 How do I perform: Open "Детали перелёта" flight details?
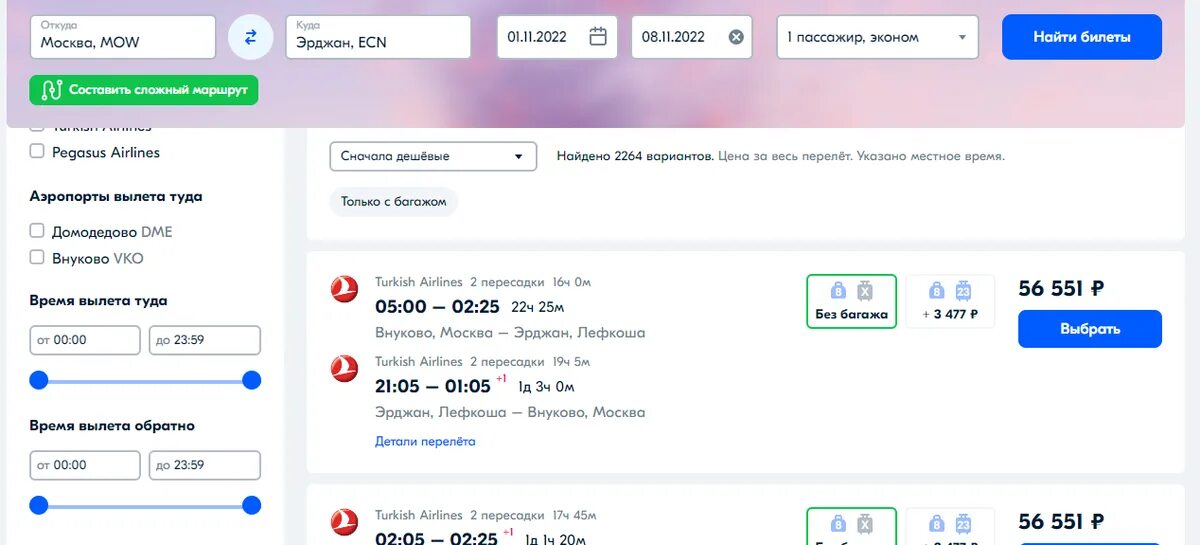point(425,441)
